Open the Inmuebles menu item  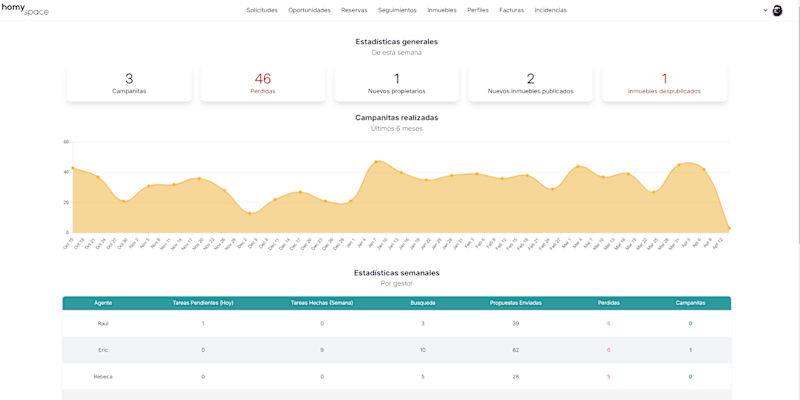(x=442, y=10)
